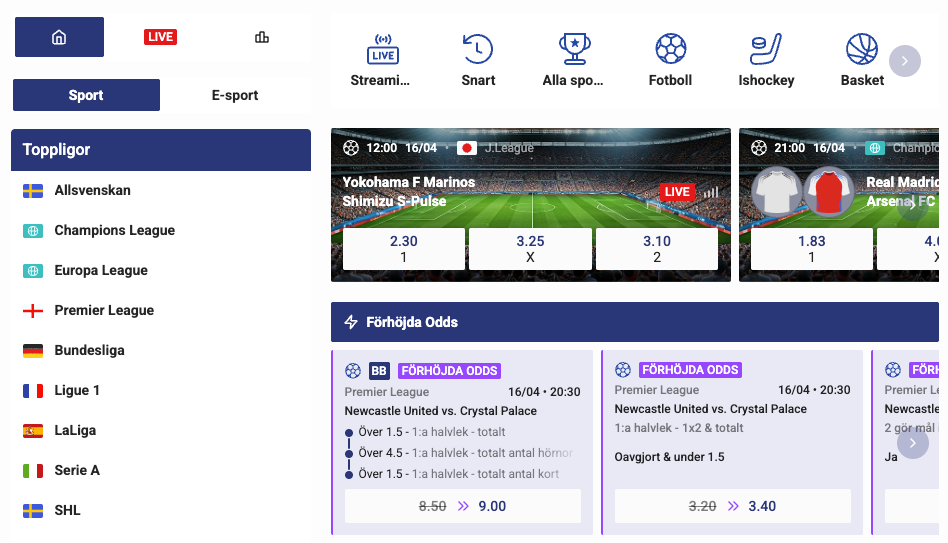The width and height of the screenshot is (948, 543).
Task: Click the Swedish flag beside Allsvenskan
Action: click(x=33, y=191)
